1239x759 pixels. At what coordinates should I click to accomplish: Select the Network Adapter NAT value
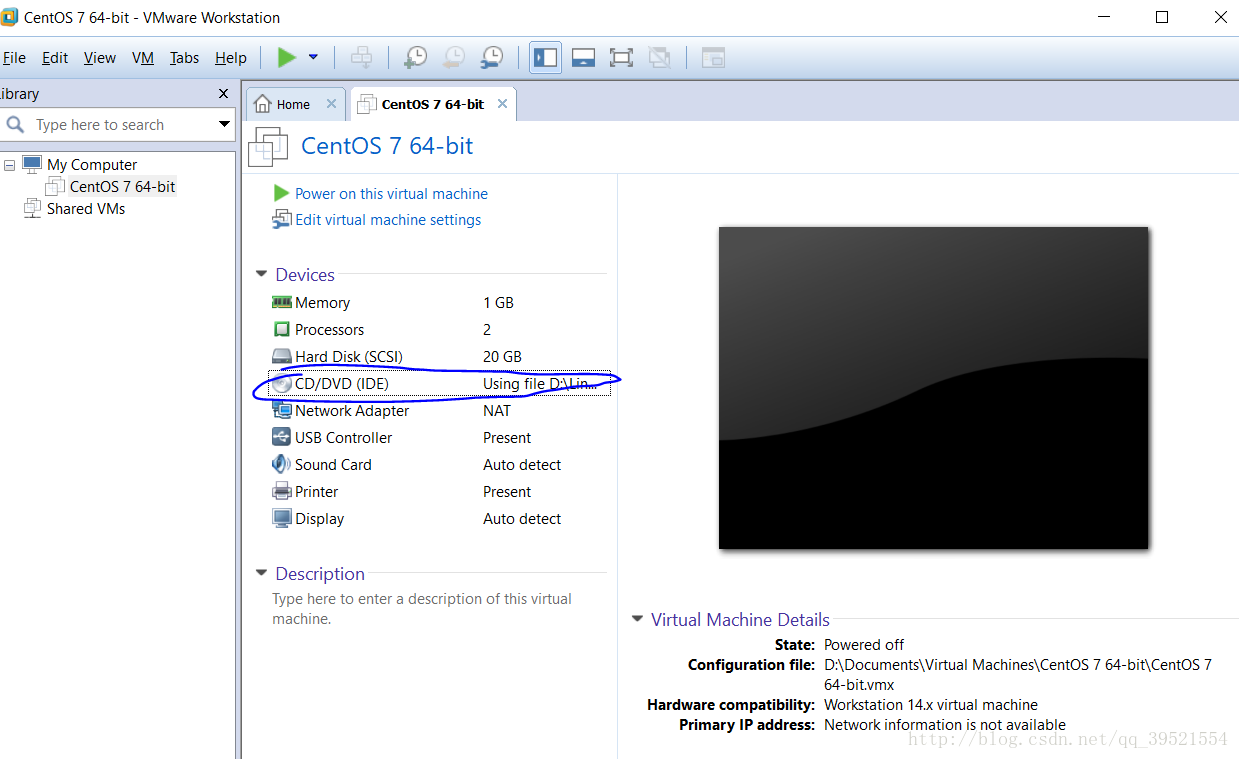click(x=497, y=411)
